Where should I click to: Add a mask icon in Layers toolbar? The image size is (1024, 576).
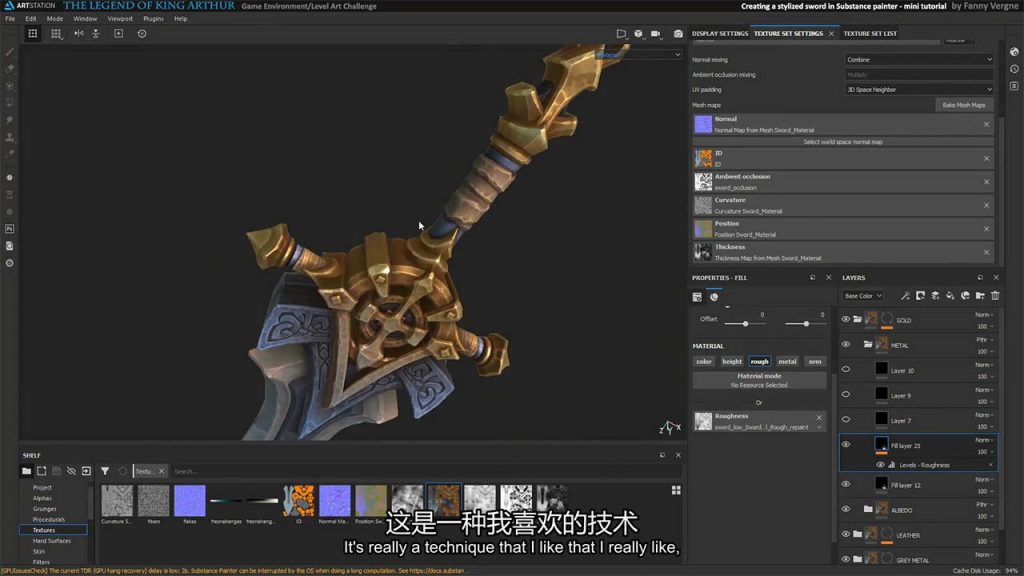coord(920,296)
